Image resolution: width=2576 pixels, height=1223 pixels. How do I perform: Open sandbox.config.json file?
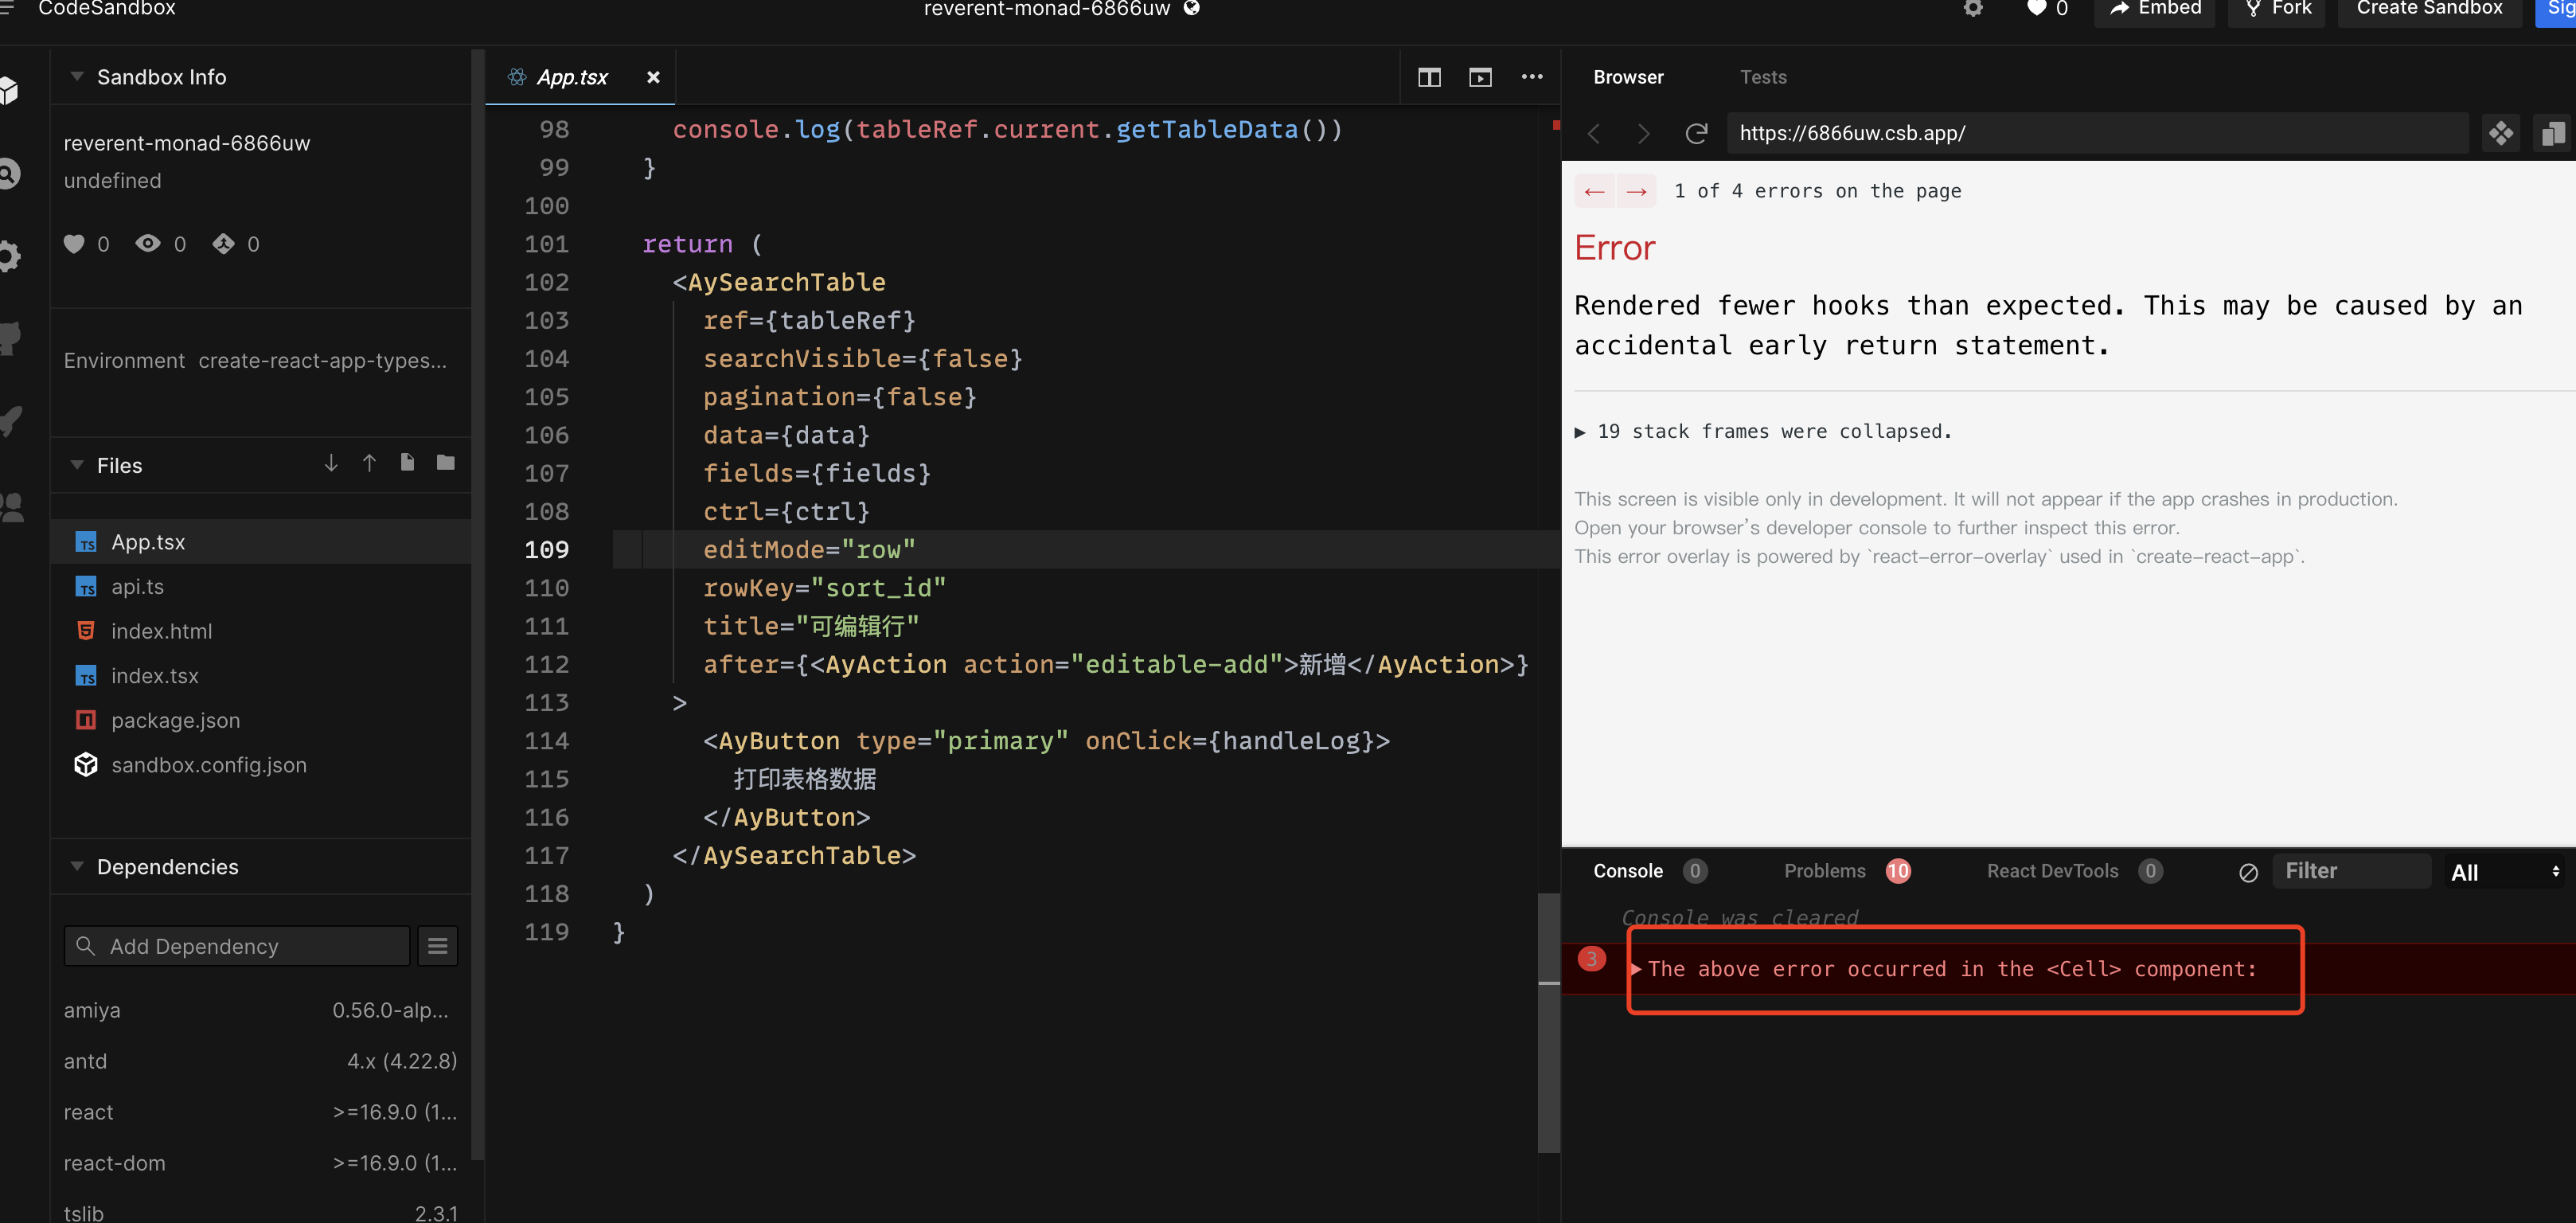pyautogui.click(x=260, y=765)
